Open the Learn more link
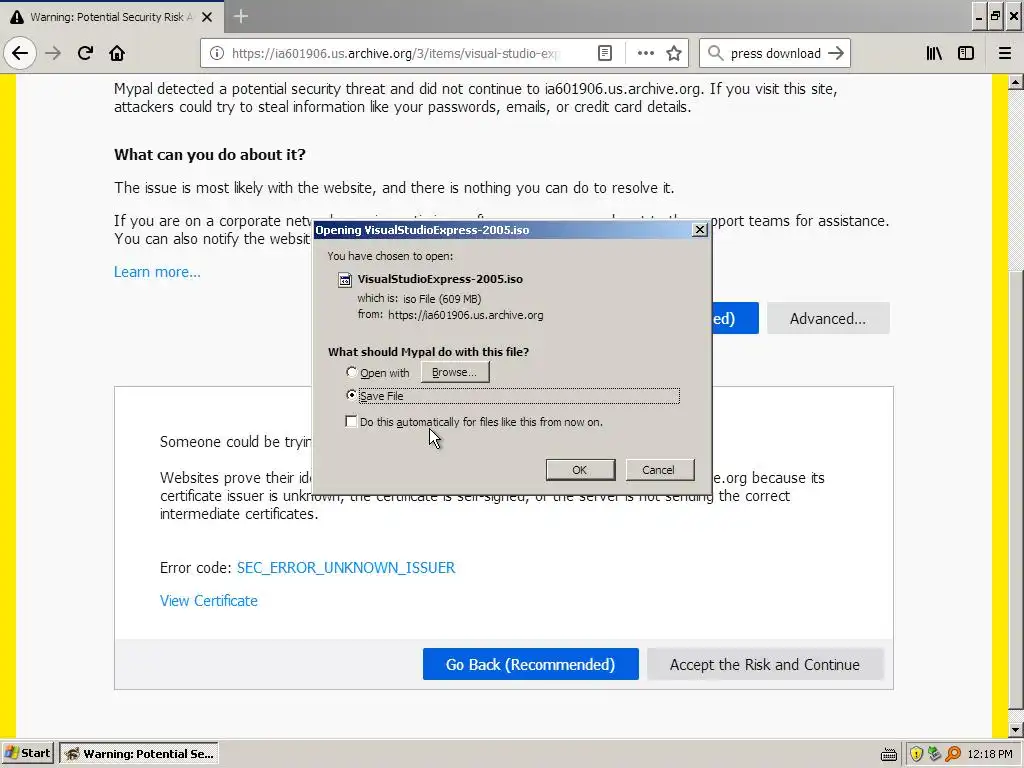Viewport: 1024px width, 768px height. [x=157, y=272]
